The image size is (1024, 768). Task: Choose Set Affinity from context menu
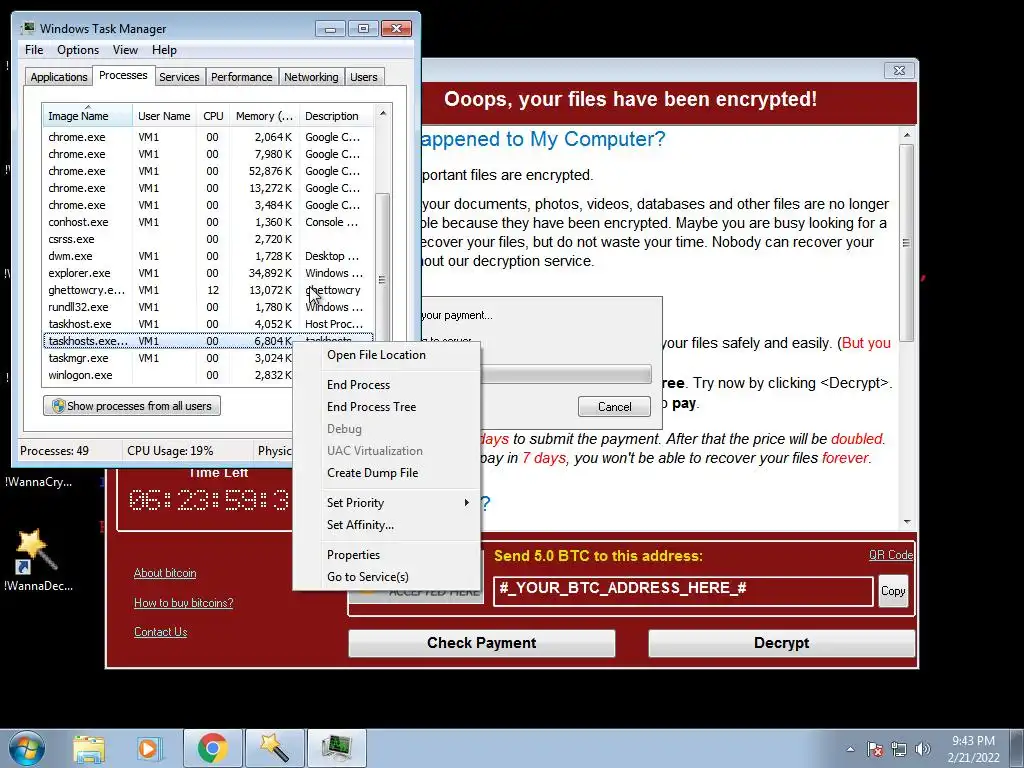(387, 525)
